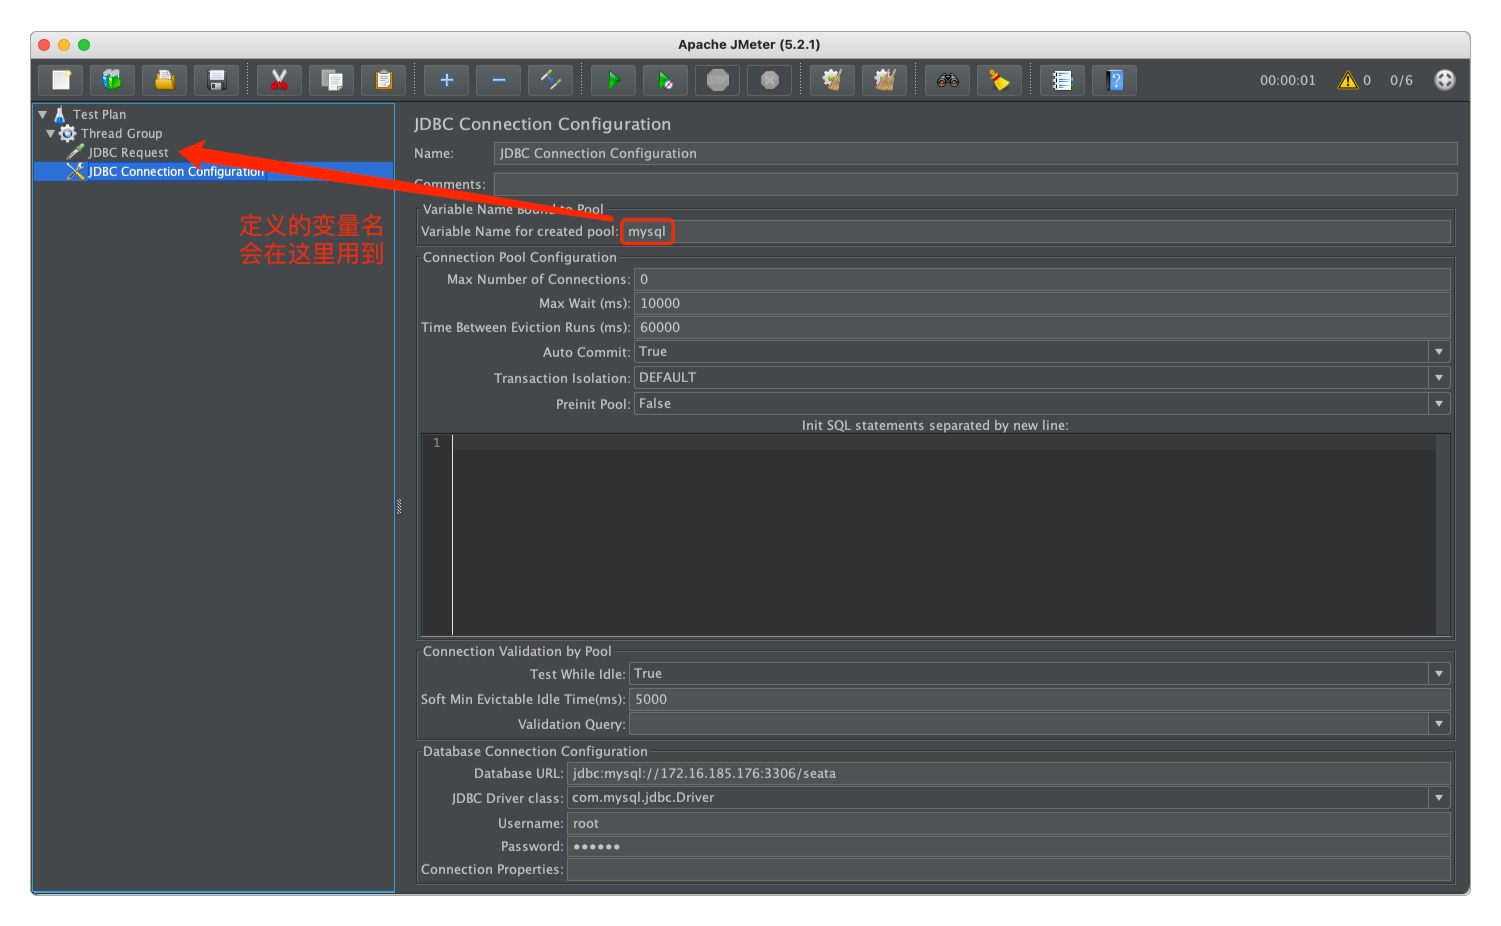Collapse the Thread Group tree node

coord(50,133)
